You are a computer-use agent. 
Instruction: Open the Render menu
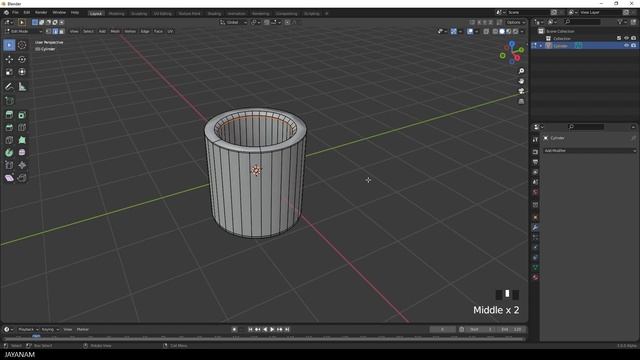click(x=41, y=13)
